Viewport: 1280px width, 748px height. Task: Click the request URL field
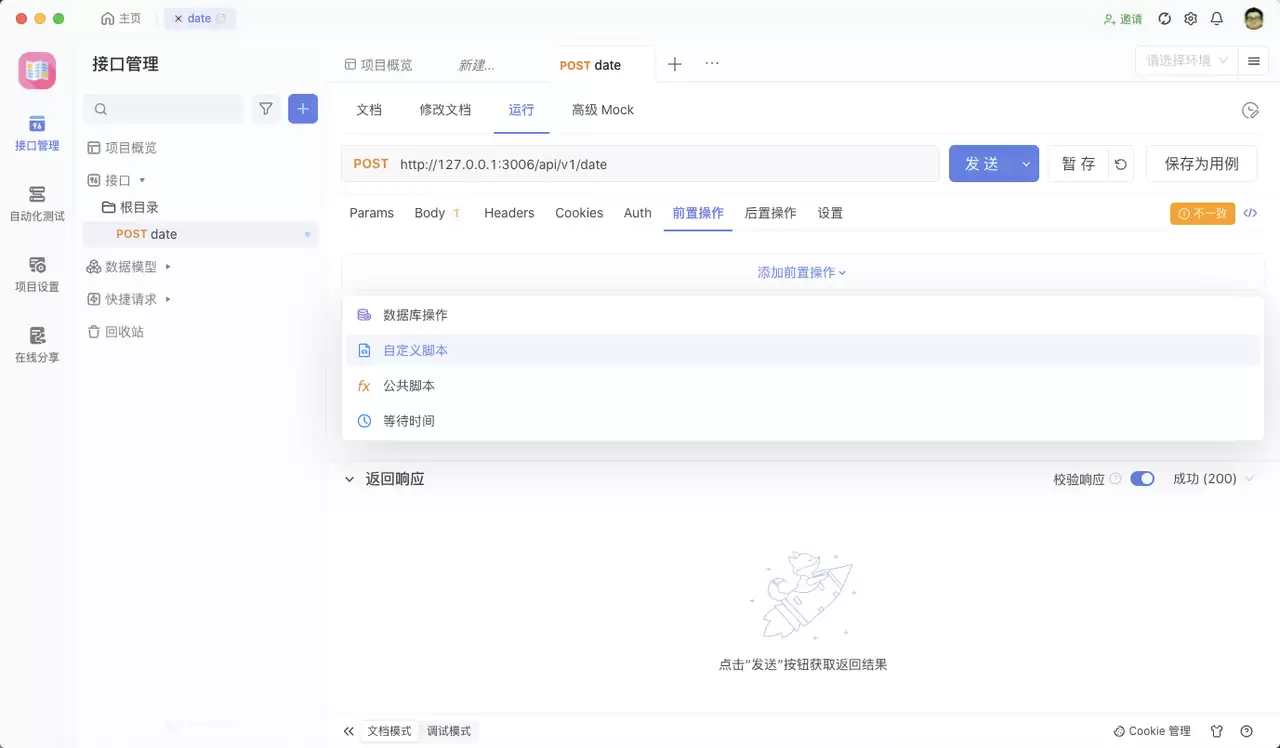(x=666, y=164)
